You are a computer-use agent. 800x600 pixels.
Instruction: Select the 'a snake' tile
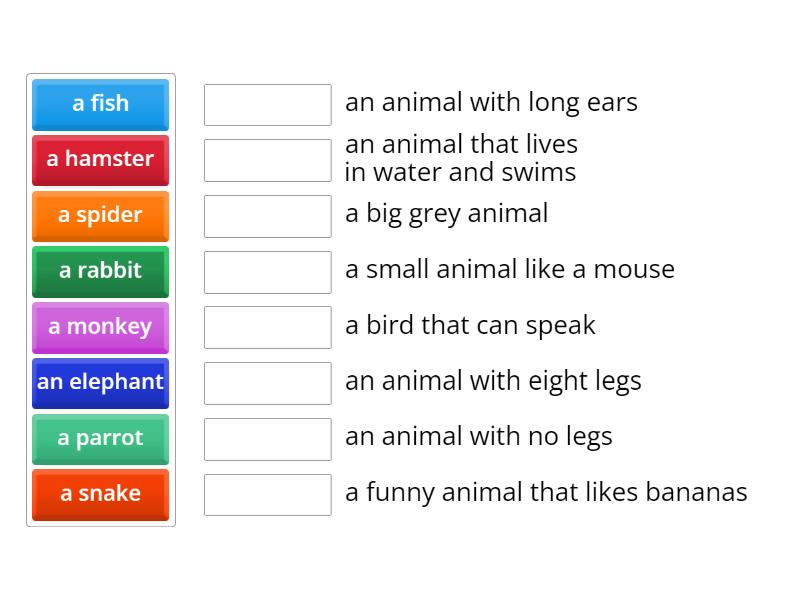tap(100, 494)
